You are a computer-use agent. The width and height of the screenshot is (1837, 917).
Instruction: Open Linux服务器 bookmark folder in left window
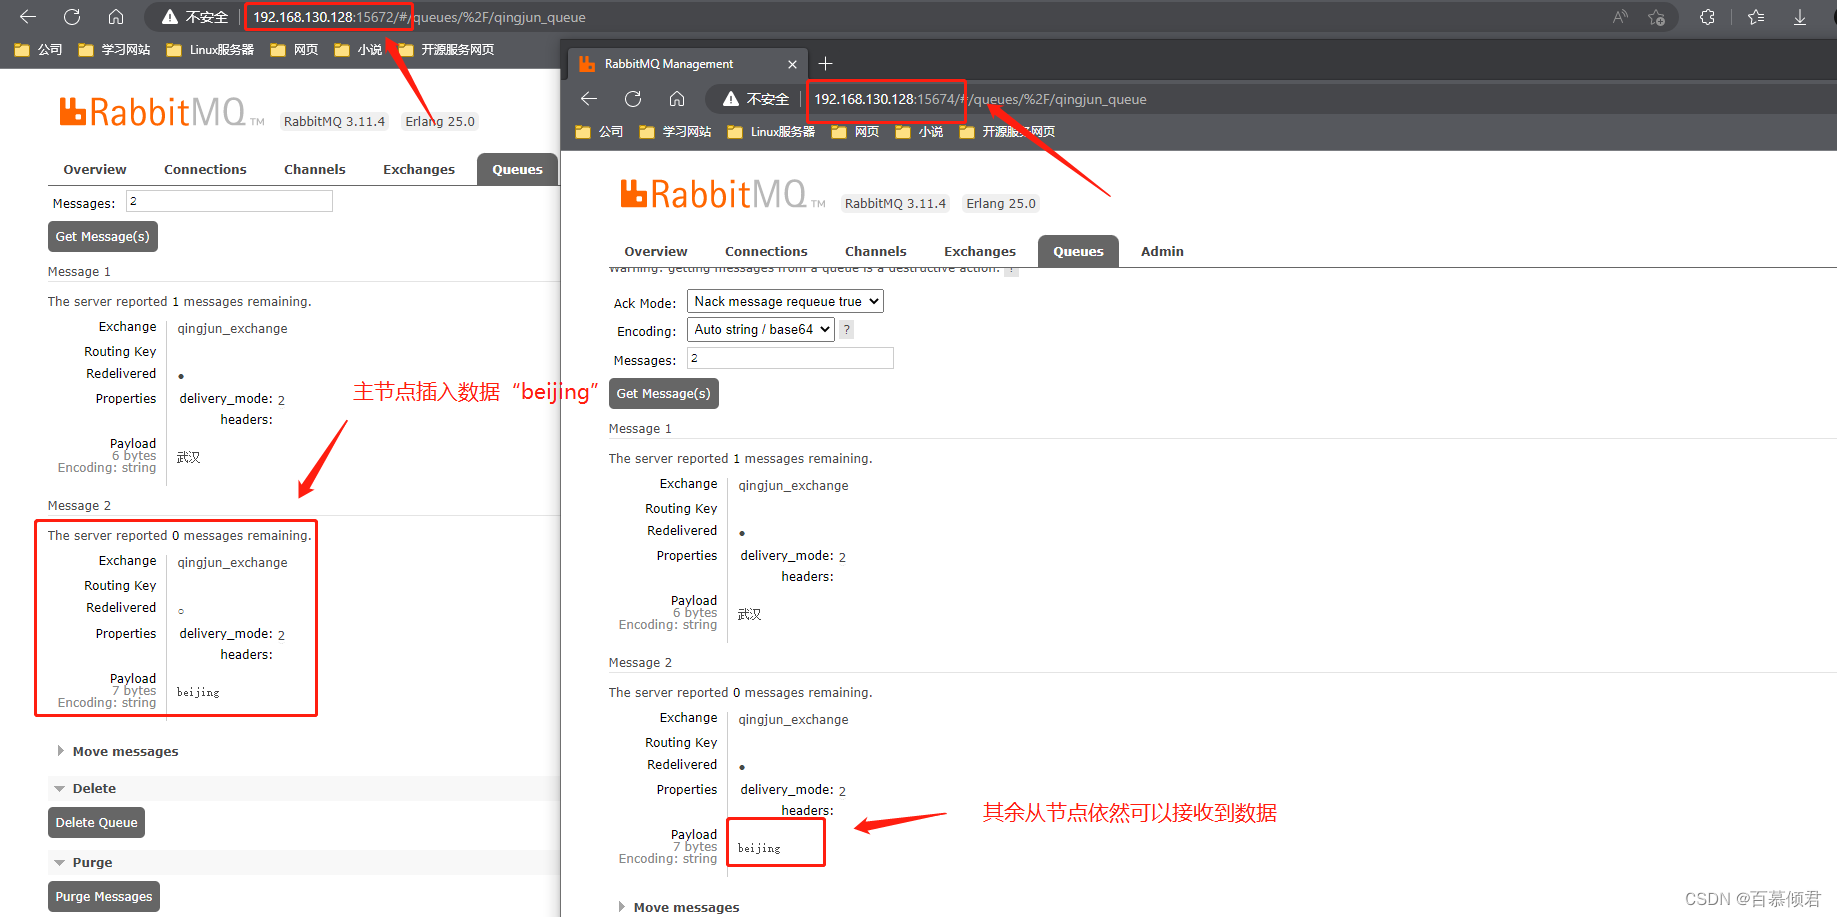[210, 49]
